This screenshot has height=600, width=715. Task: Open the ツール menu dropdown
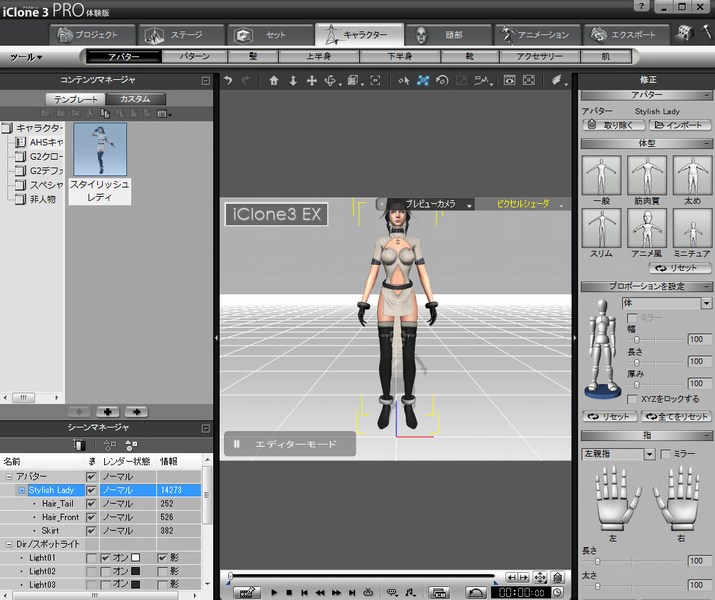tap(26, 57)
